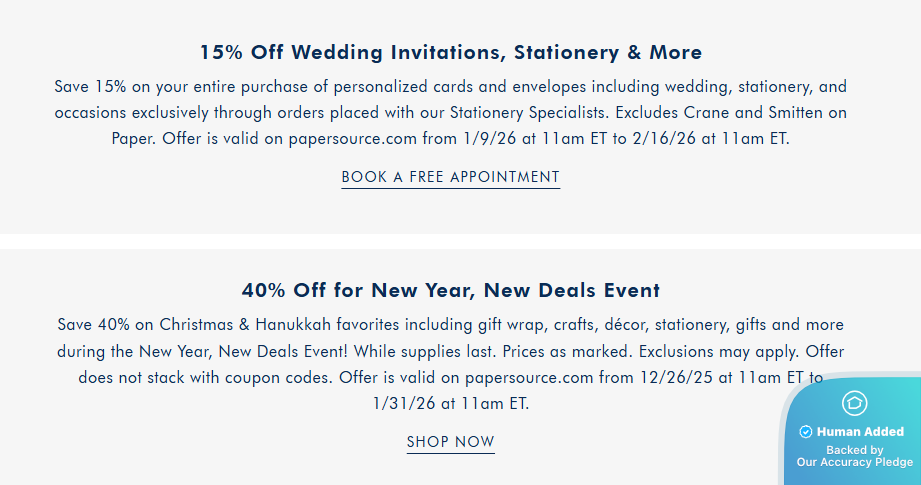
Task: Click the white divider between offer sections
Action: pyautogui.click(x=450, y=241)
